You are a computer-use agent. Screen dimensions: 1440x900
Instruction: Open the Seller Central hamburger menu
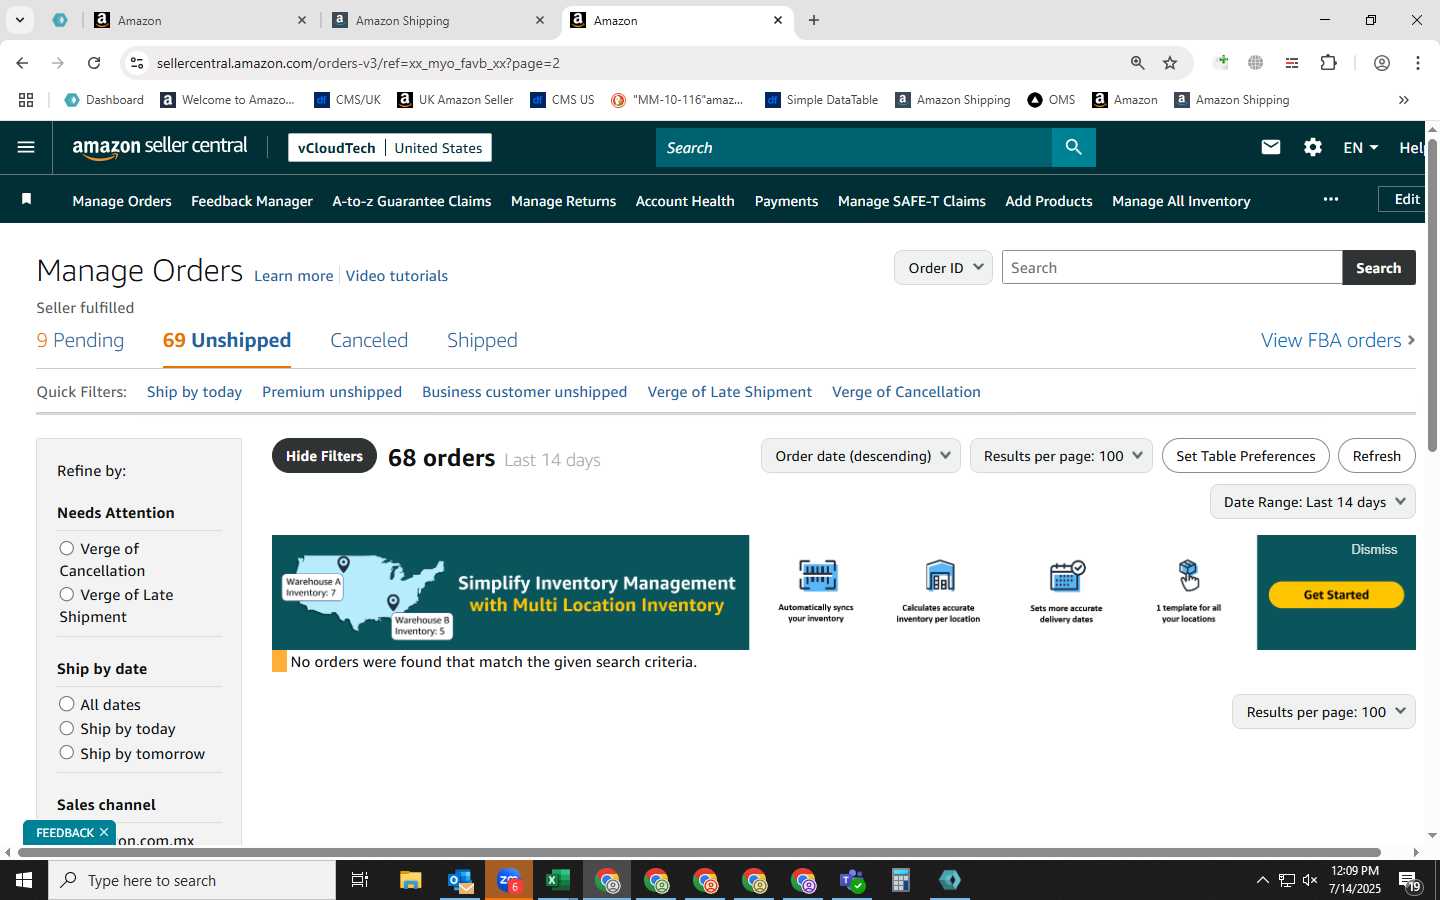[x=26, y=147]
